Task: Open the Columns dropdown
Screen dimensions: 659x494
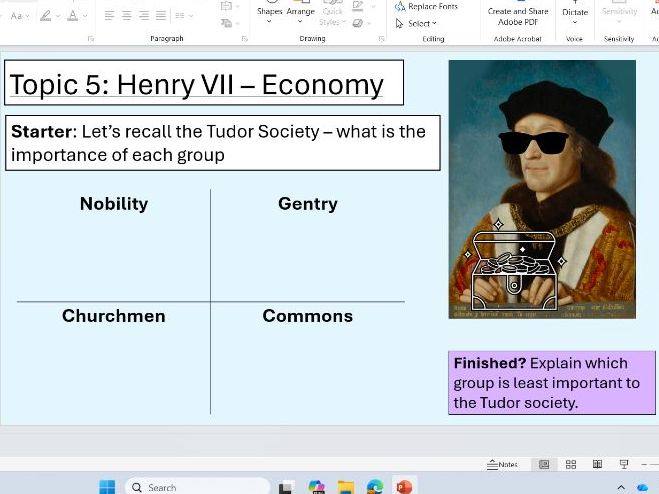Action: coord(184,16)
